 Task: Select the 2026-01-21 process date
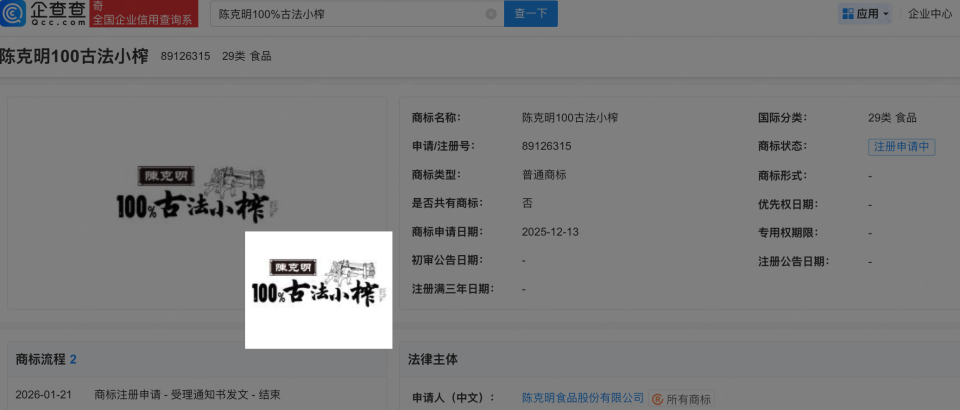click(43, 395)
